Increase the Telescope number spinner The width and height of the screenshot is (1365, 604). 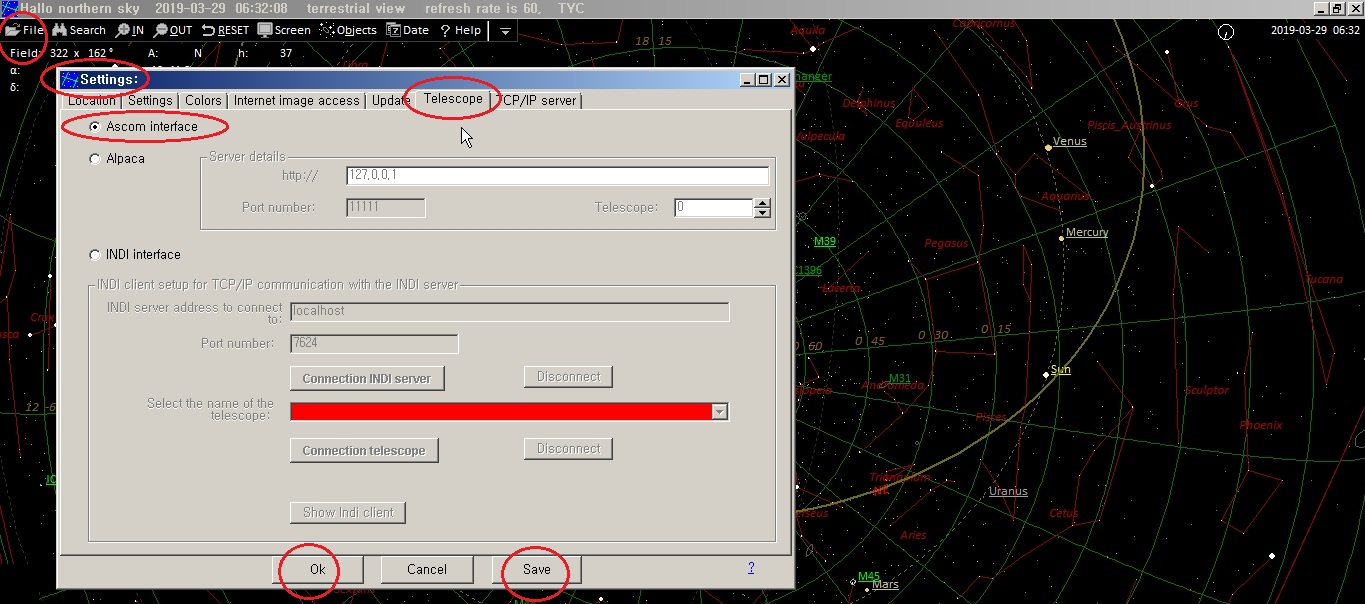click(x=763, y=203)
